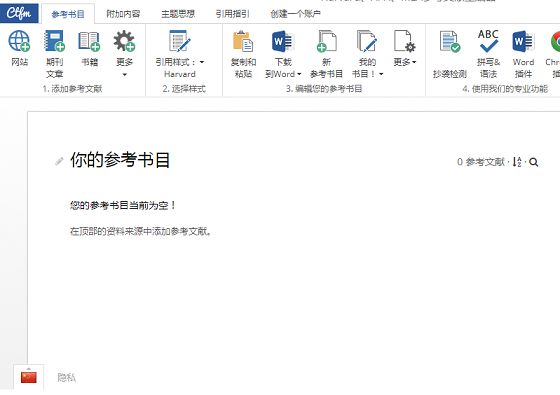This screenshot has height=395, width=560.
Task: Open the China flag language selector
Action: tap(29, 377)
